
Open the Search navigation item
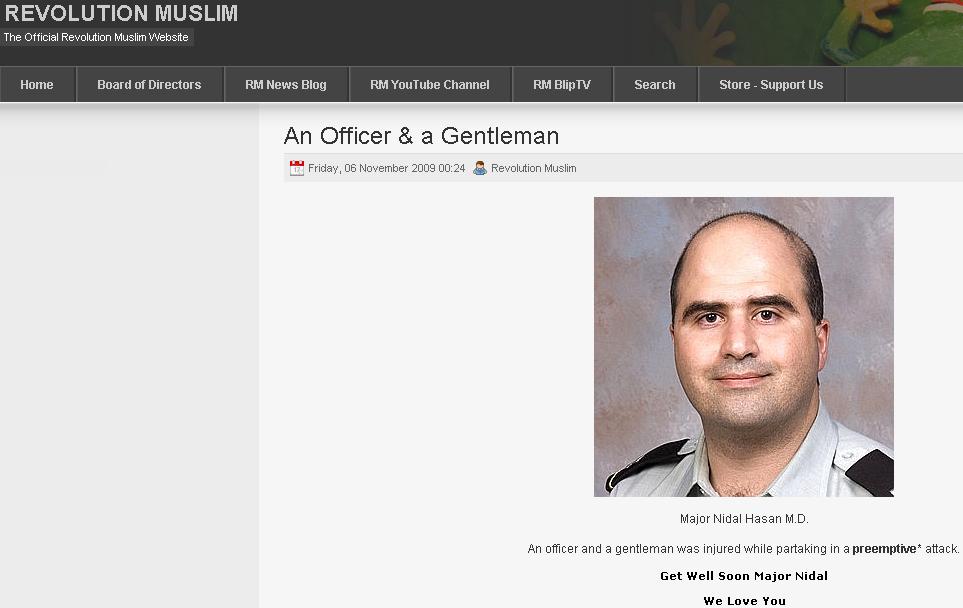pyautogui.click(x=655, y=85)
